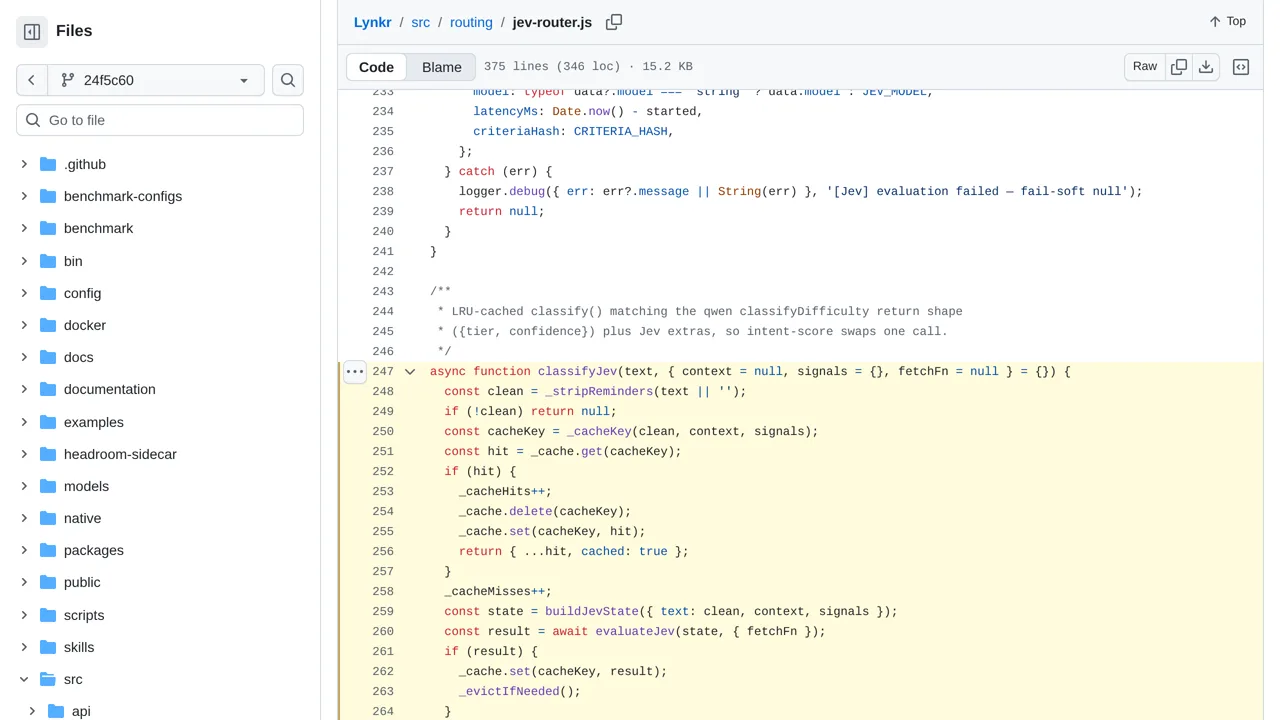Expand the api folder chevron
Image resolution: width=1280 pixels, height=720 pixels.
pyautogui.click(x=32, y=711)
